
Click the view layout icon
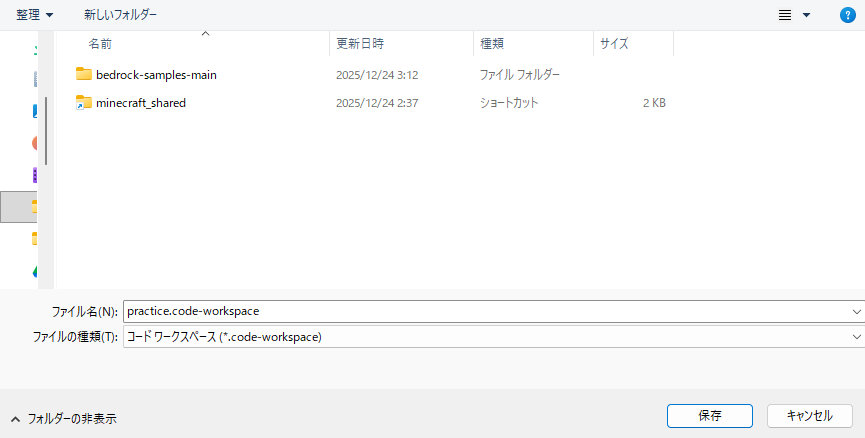785,15
